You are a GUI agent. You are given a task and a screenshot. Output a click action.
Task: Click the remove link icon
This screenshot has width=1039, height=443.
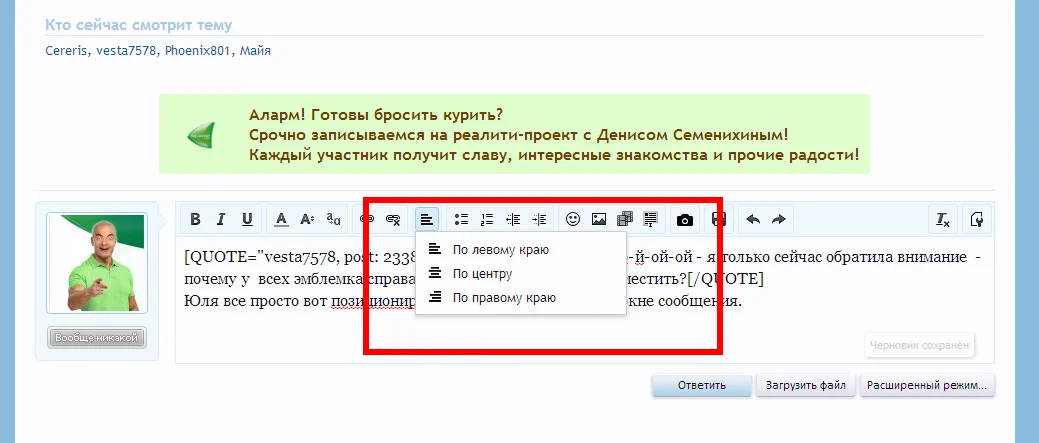(x=393, y=220)
